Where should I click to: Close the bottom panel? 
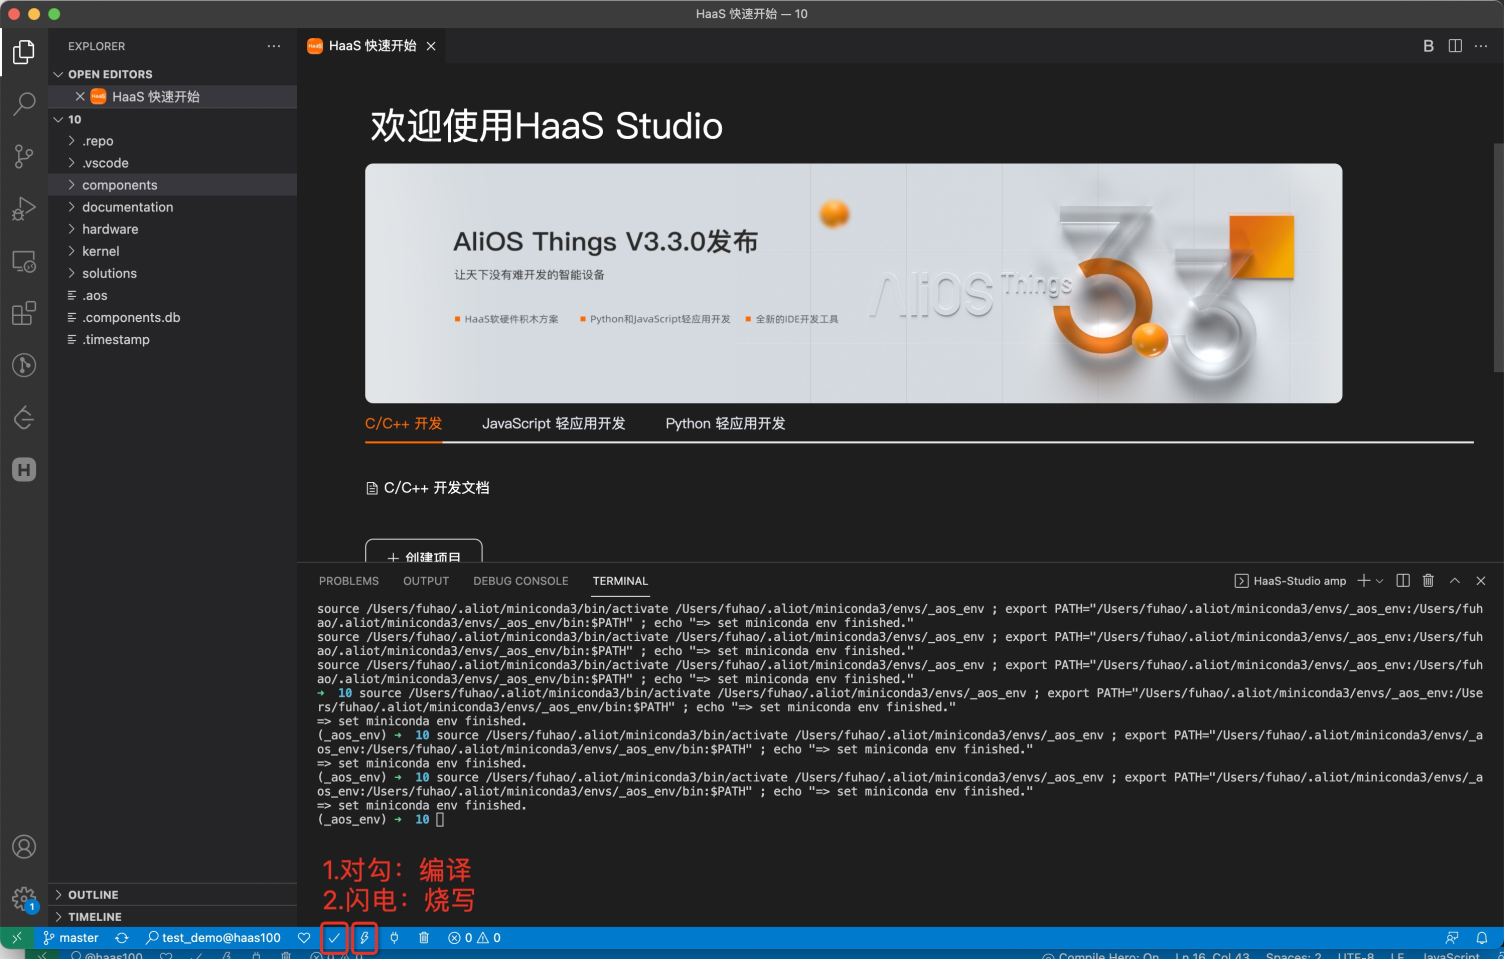(x=1481, y=581)
